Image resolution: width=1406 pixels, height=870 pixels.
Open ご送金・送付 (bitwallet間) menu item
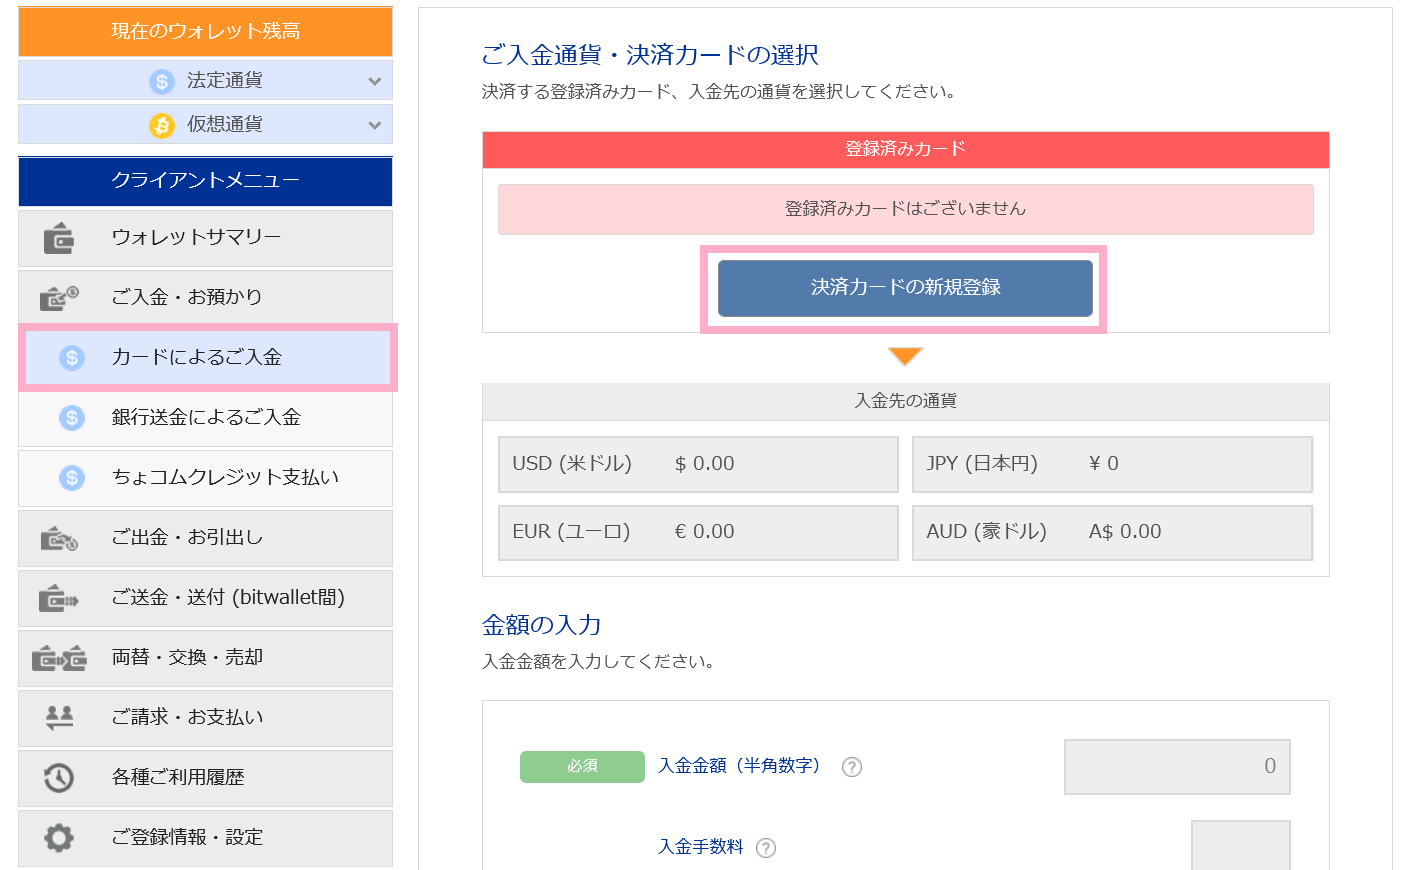(205, 598)
